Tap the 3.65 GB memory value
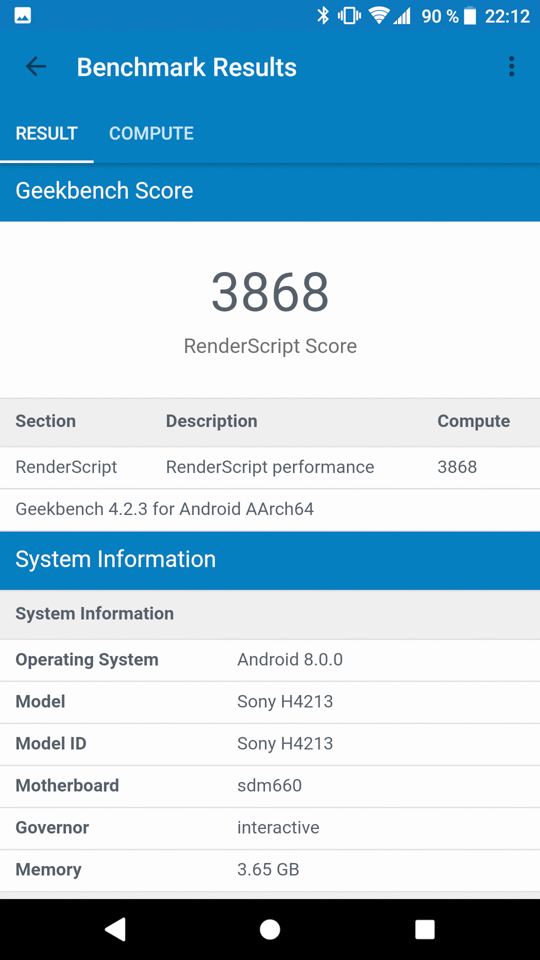 (x=268, y=869)
